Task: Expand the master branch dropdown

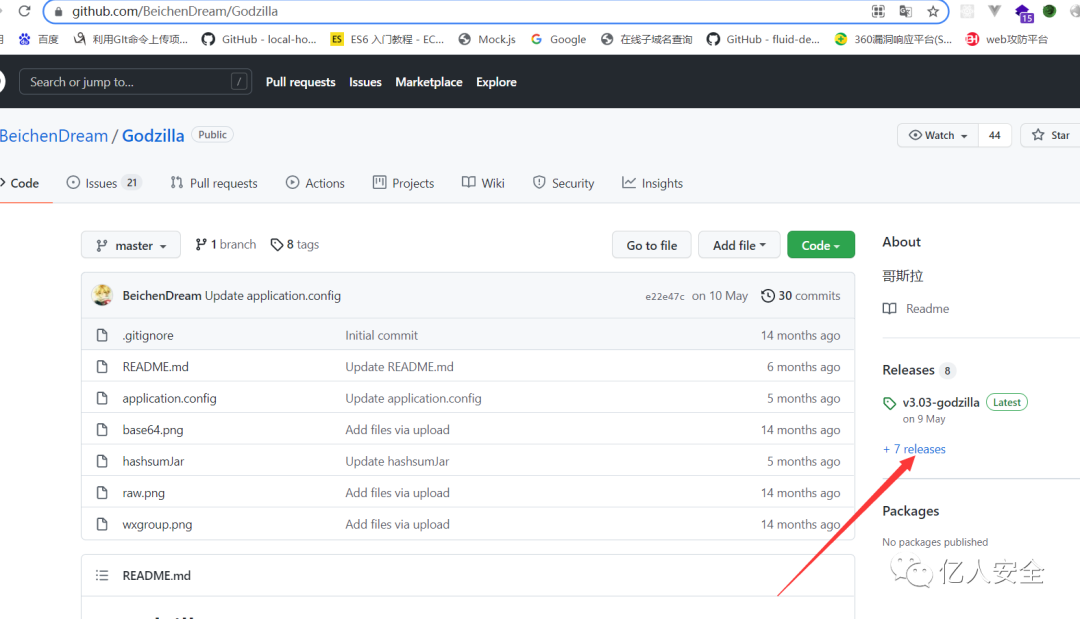Action: point(131,245)
